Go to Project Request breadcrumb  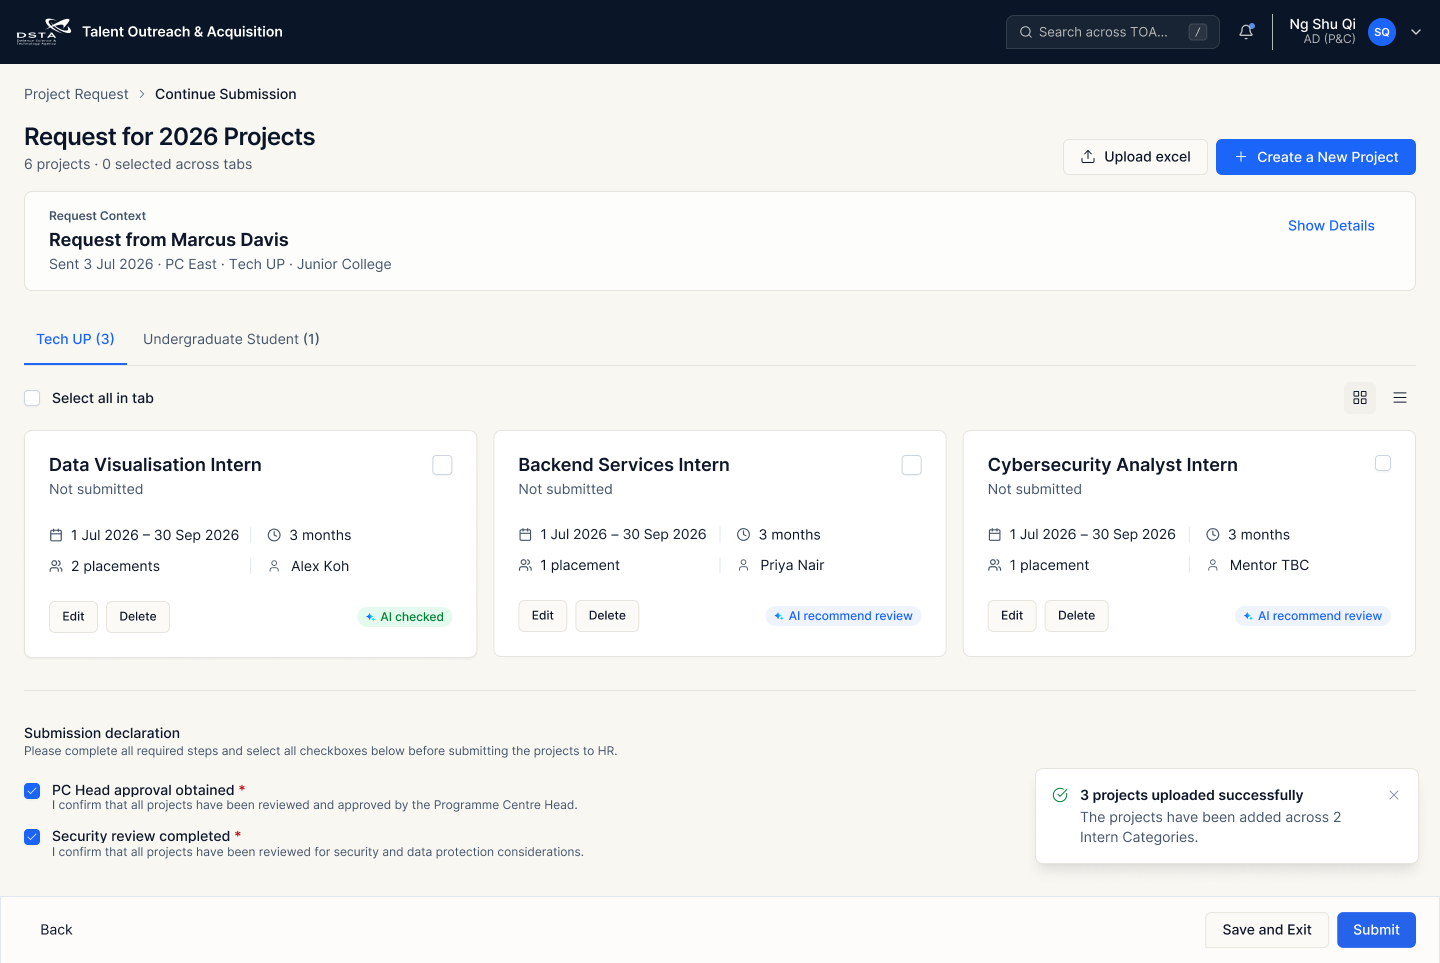coord(76,94)
